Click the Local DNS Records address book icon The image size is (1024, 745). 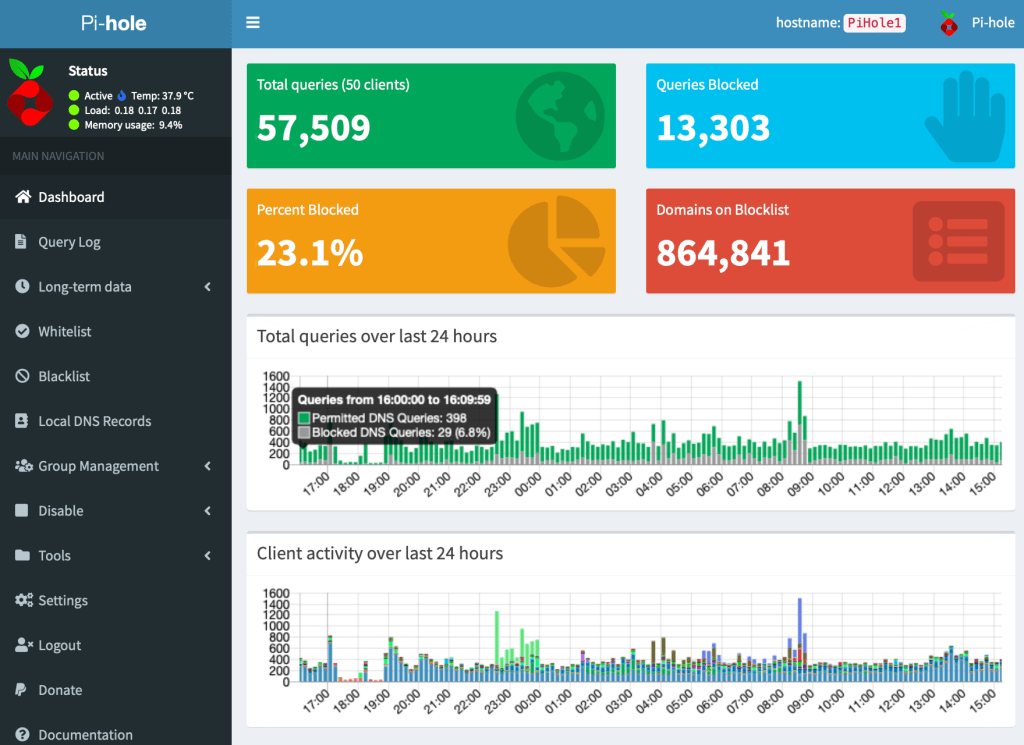(22, 421)
